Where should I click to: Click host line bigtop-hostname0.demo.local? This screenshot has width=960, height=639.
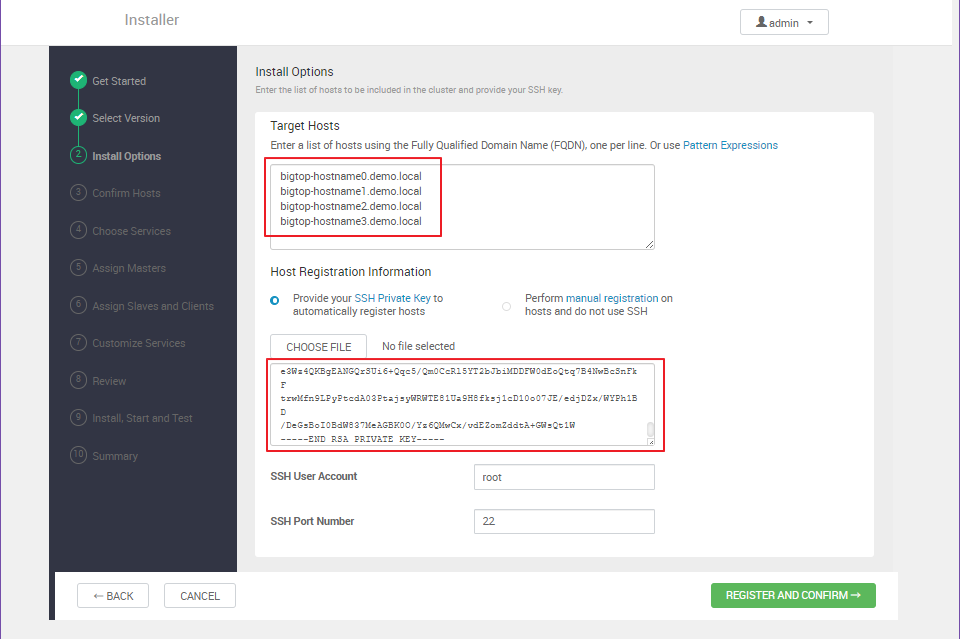351,176
